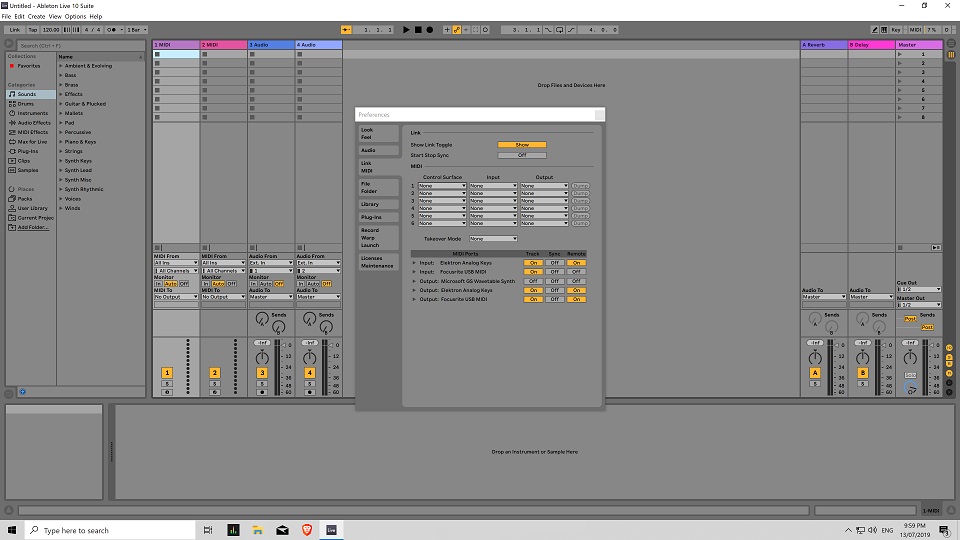Open Library preferences tab

378,204
